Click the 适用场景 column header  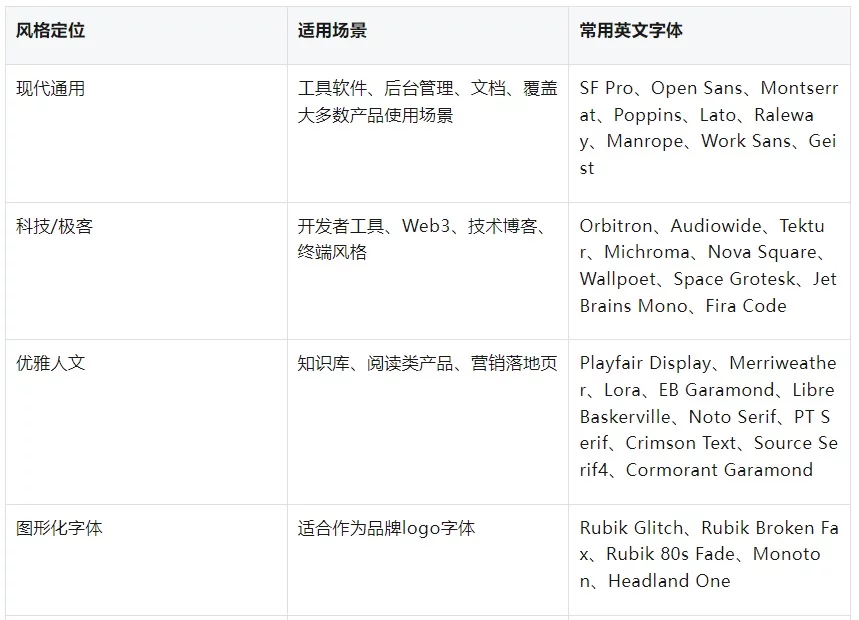(x=332, y=31)
